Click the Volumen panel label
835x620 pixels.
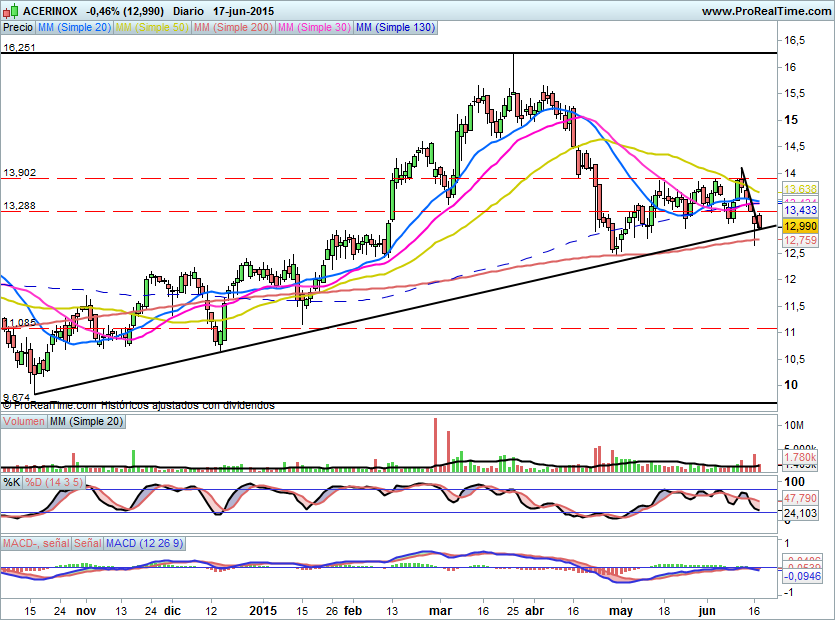[x=24, y=422]
